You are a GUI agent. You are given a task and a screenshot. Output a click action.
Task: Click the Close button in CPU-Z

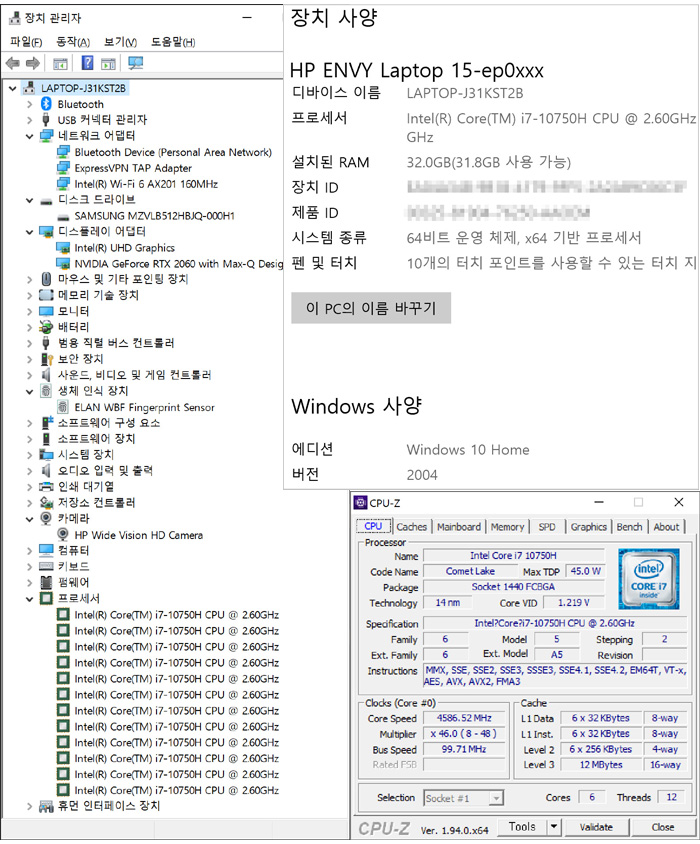coord(663,827)
